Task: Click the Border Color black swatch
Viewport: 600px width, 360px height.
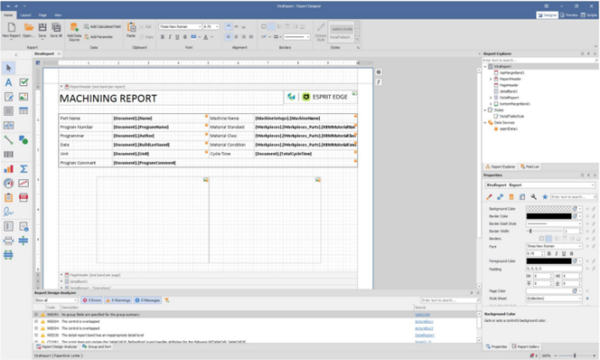Action: [x=549, y=216]
